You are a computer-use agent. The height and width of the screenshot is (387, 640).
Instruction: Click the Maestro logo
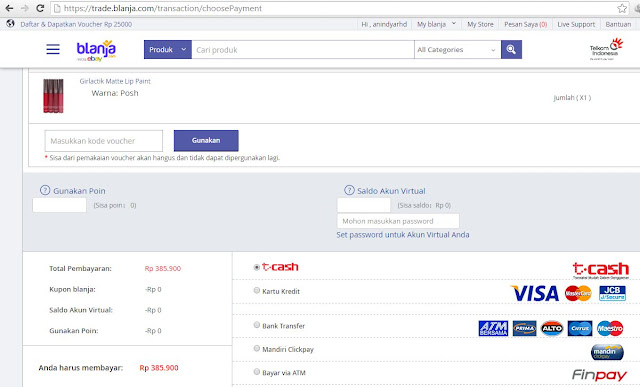[610, 328]
